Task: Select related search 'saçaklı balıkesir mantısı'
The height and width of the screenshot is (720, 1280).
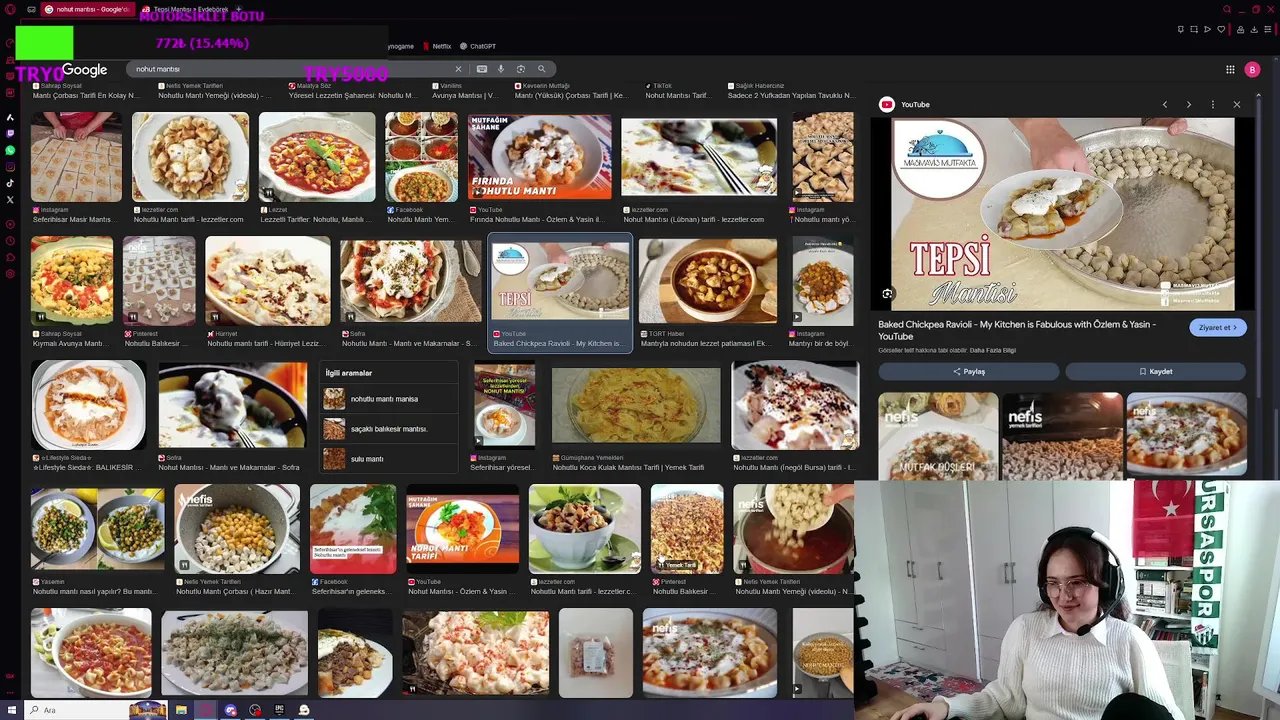Action: pos(389,429)
